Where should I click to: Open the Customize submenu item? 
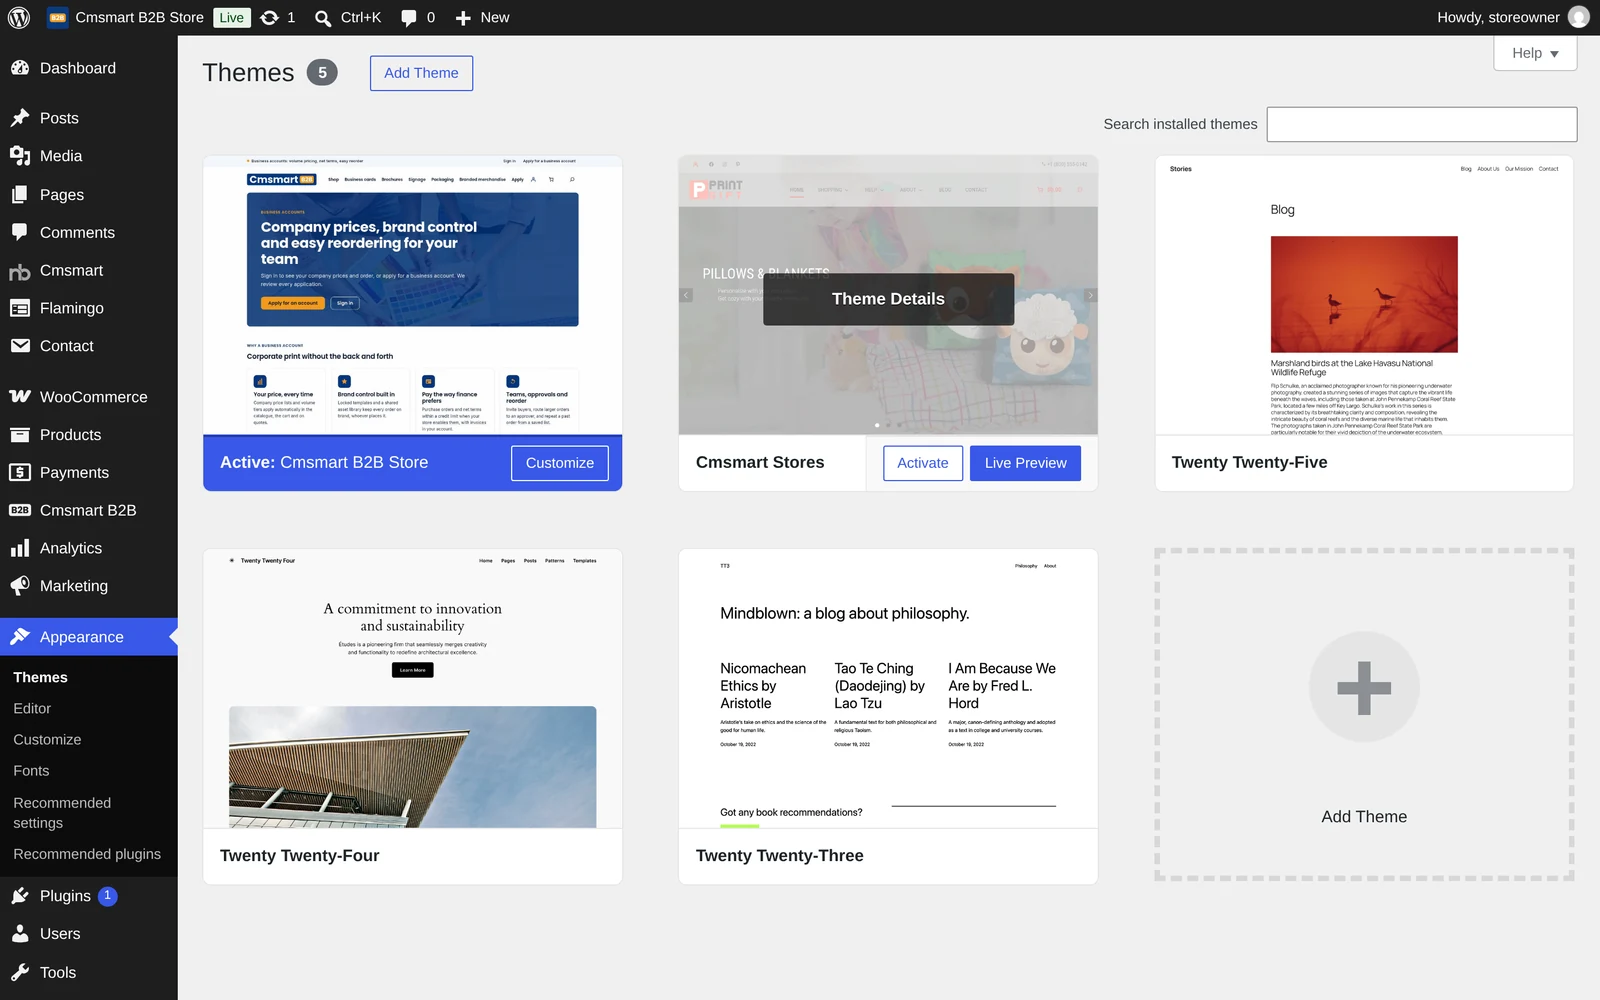click(47, 740)
